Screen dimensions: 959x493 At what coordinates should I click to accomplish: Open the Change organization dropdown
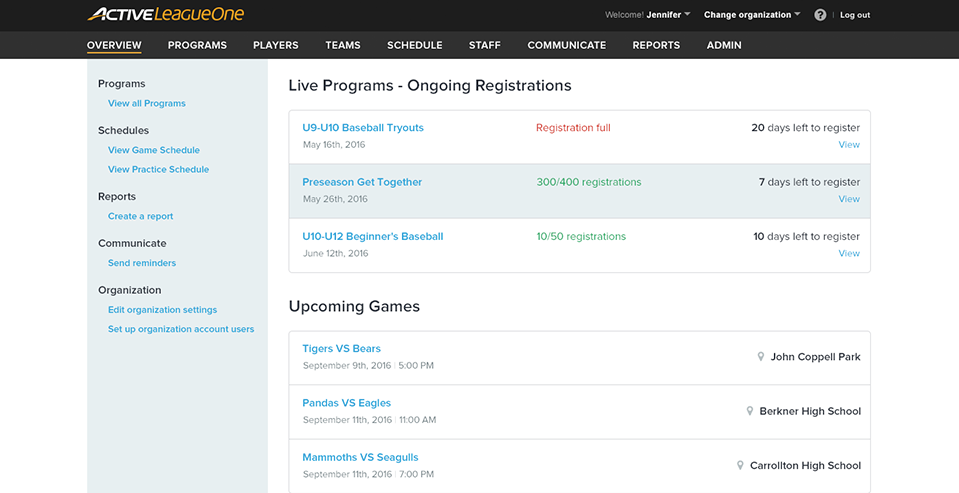tap(752, 15)
